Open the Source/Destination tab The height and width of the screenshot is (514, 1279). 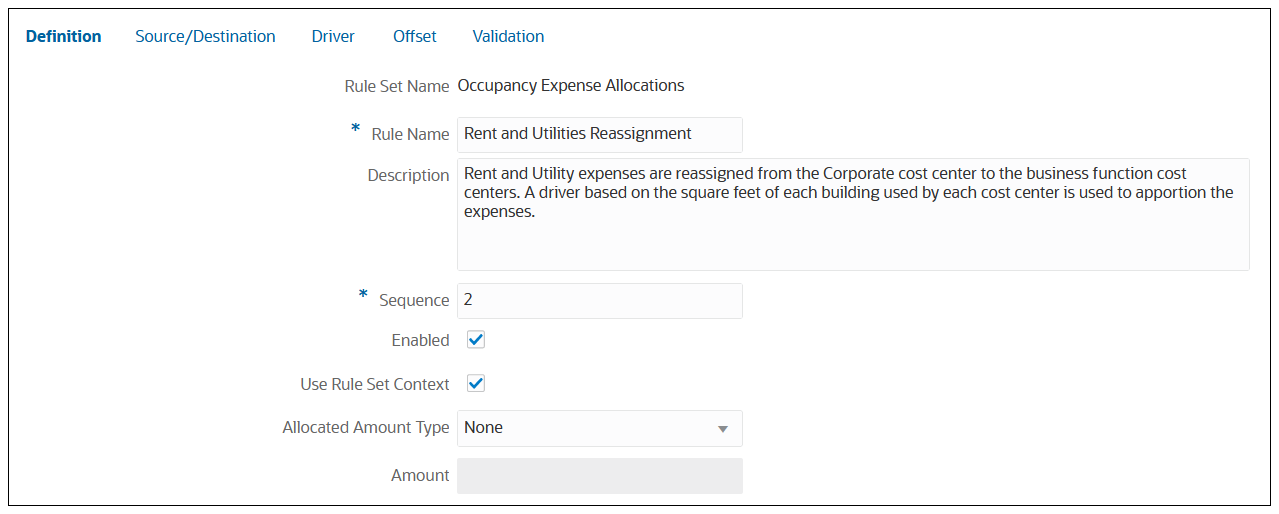point(205,36)
